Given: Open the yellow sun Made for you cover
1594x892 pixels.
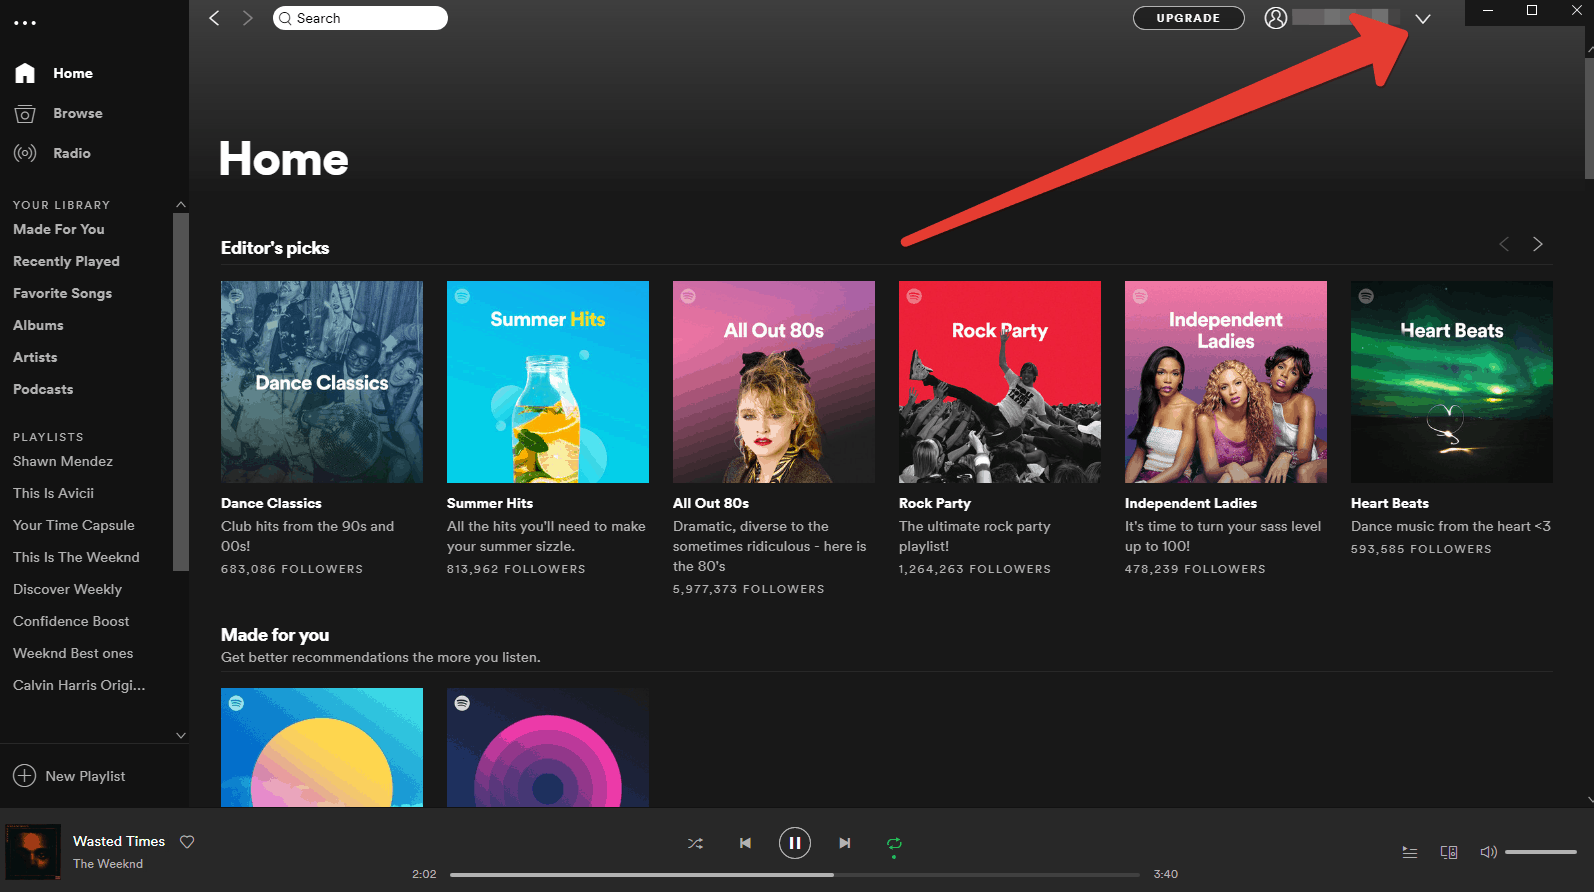Looking at the screenshot, I should click(322, 747).
